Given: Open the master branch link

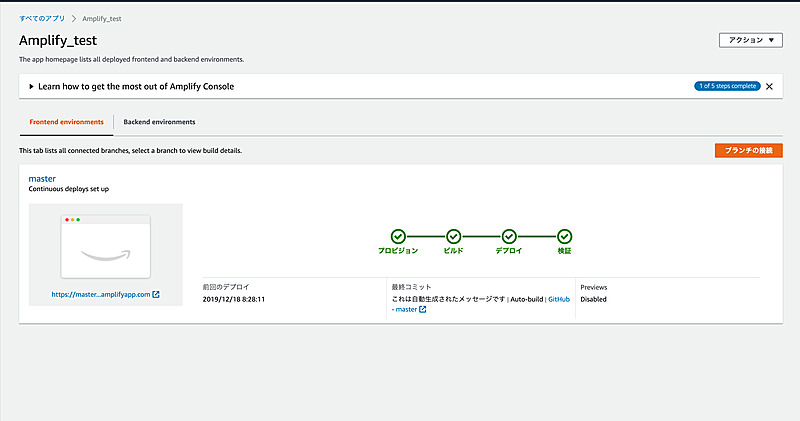Looking at the screenshot, I should point(42,178).
